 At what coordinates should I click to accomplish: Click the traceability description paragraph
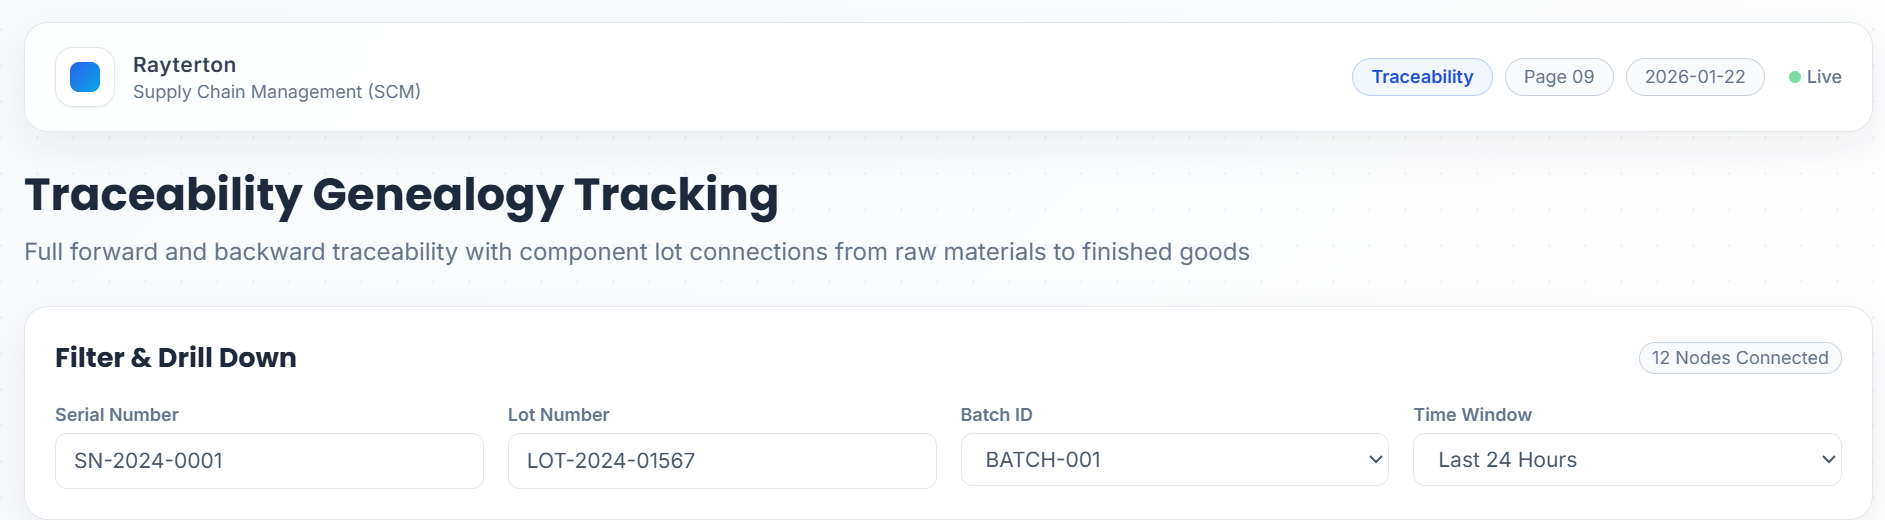coord(636,252)
